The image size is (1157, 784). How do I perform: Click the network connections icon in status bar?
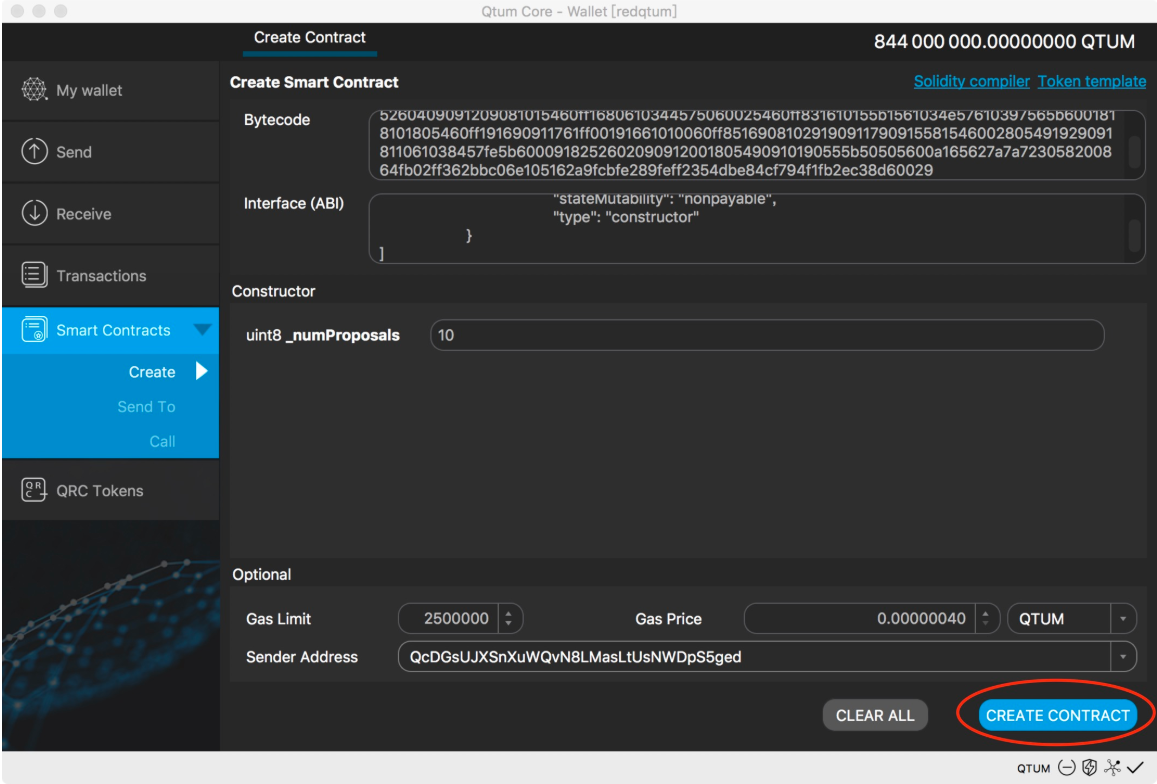pyautogui.click(x=1112, y=768)
